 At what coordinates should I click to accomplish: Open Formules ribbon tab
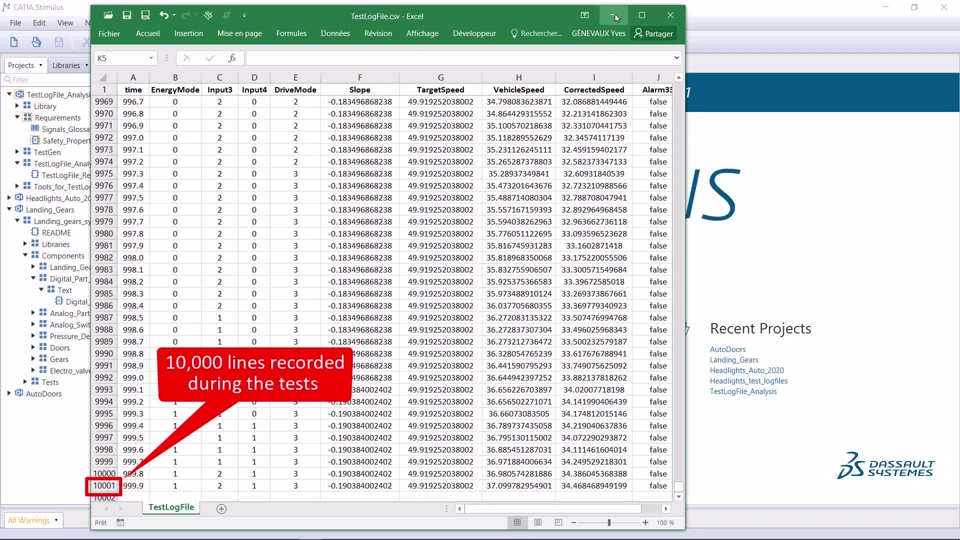point(291,34)
